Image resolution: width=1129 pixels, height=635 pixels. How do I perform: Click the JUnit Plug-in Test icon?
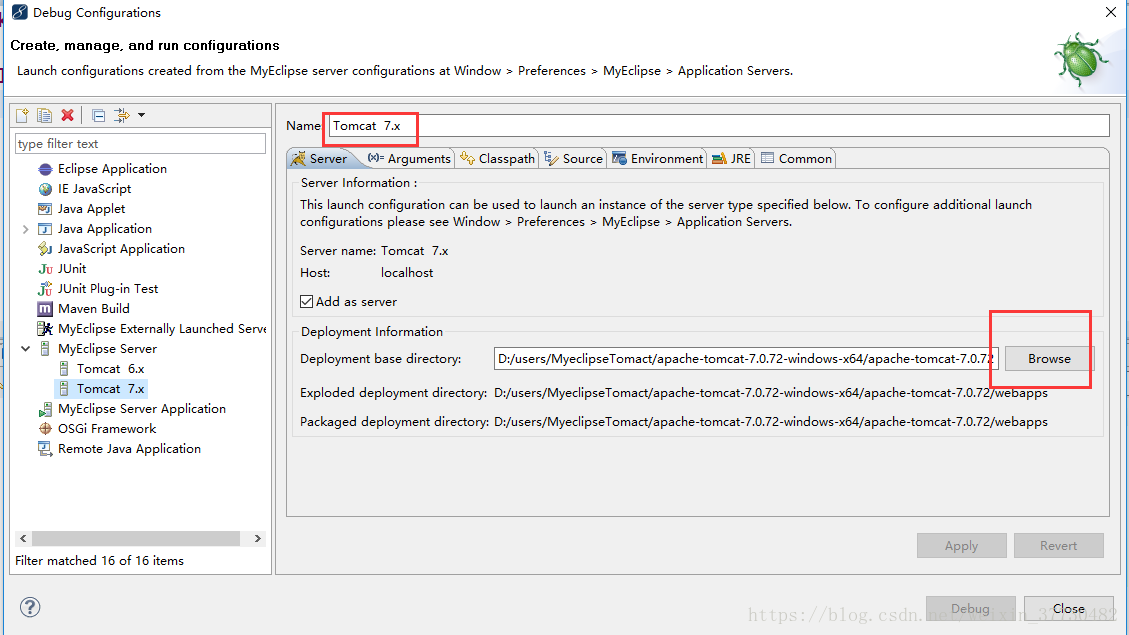point(45,289)
